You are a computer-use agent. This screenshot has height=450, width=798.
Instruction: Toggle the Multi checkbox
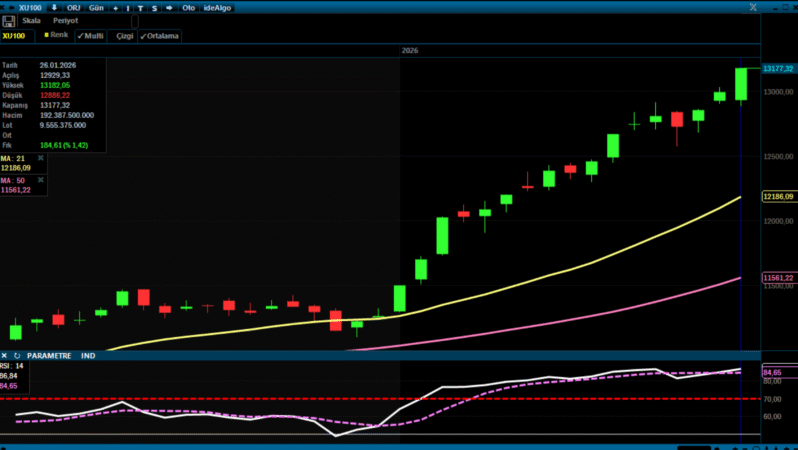(90, 35)
